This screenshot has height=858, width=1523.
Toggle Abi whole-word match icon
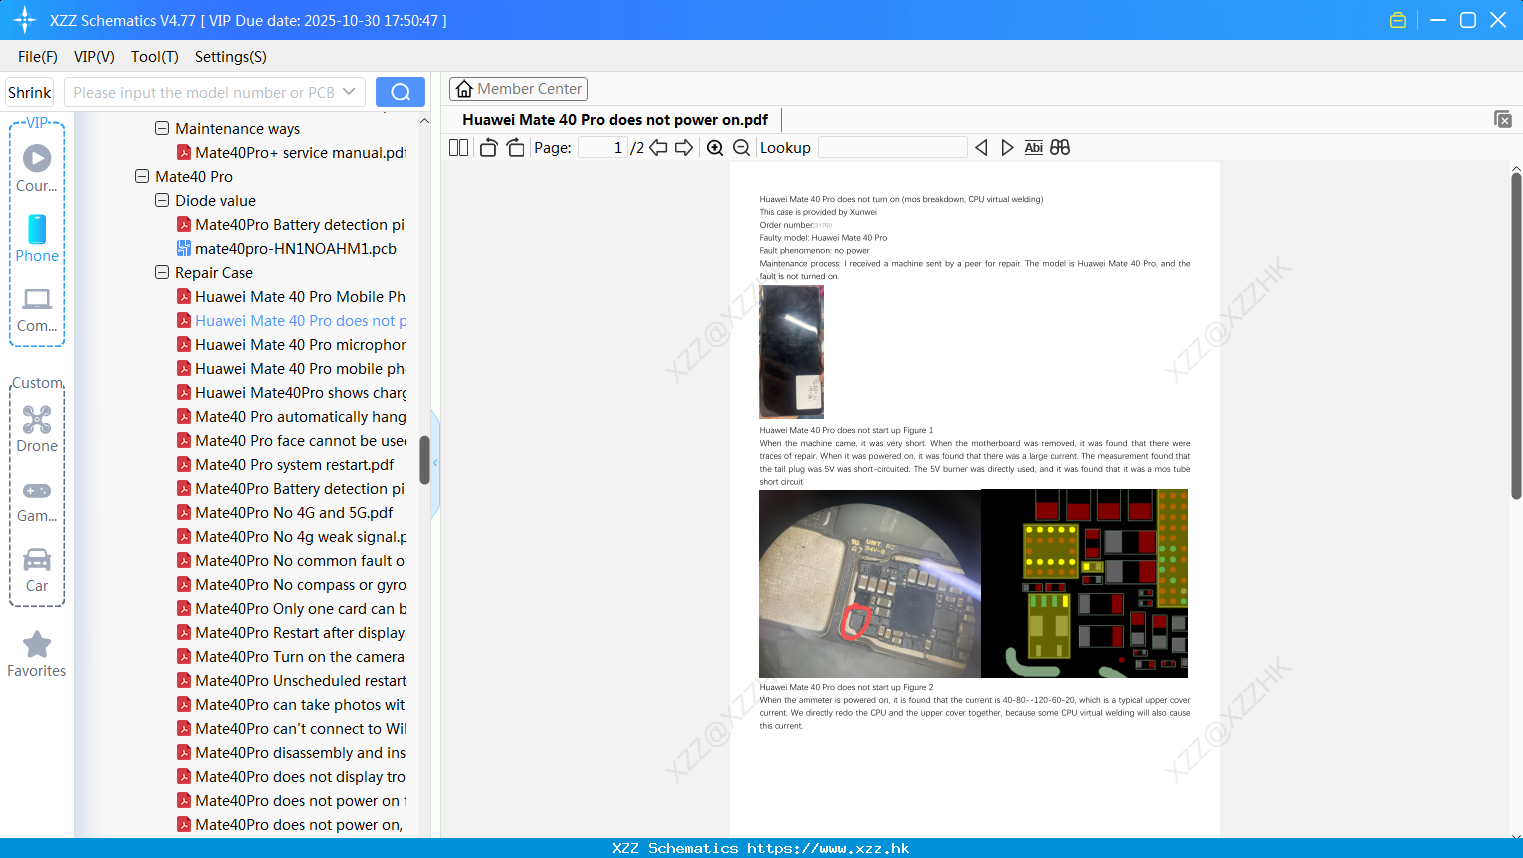(1034, 148)
